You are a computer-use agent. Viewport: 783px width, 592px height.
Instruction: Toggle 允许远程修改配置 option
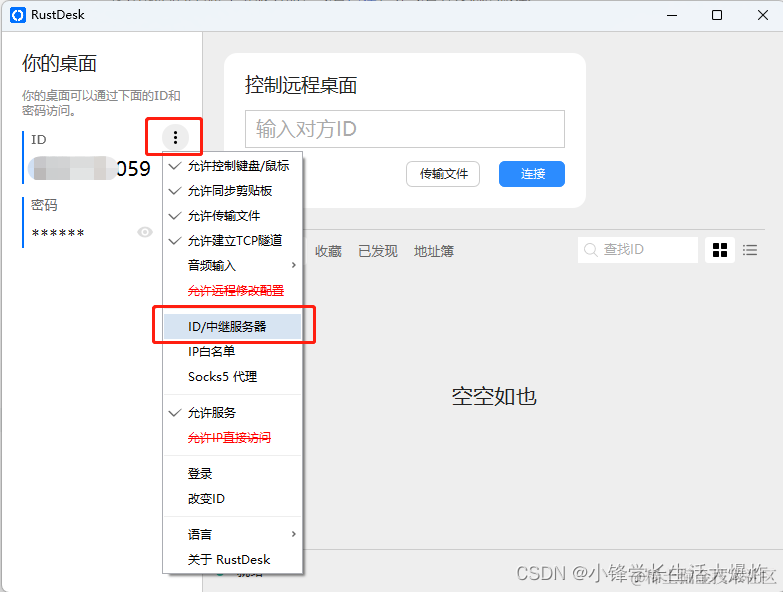pyautogui.click(x=233, y=291)
